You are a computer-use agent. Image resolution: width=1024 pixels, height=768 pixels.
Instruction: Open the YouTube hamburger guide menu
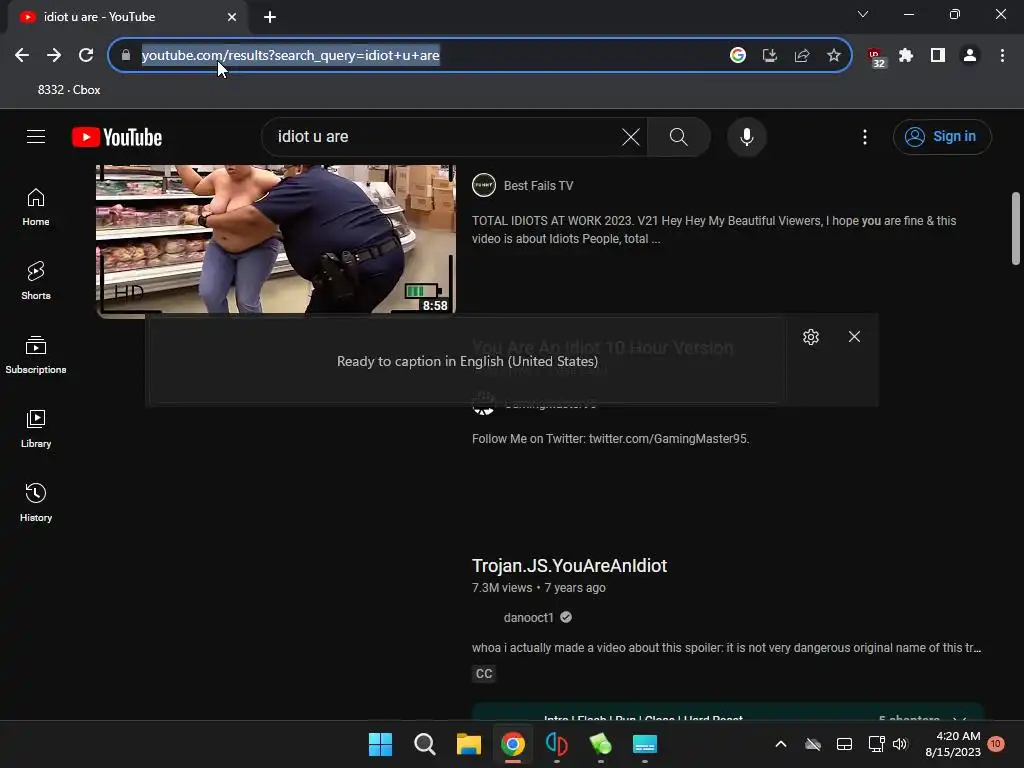36,136
